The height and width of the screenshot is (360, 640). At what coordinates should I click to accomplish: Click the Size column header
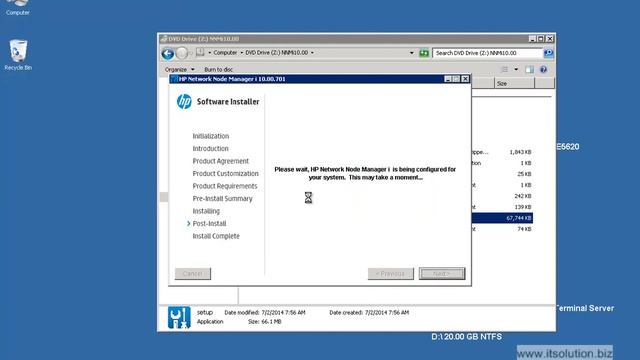[514, 83]
